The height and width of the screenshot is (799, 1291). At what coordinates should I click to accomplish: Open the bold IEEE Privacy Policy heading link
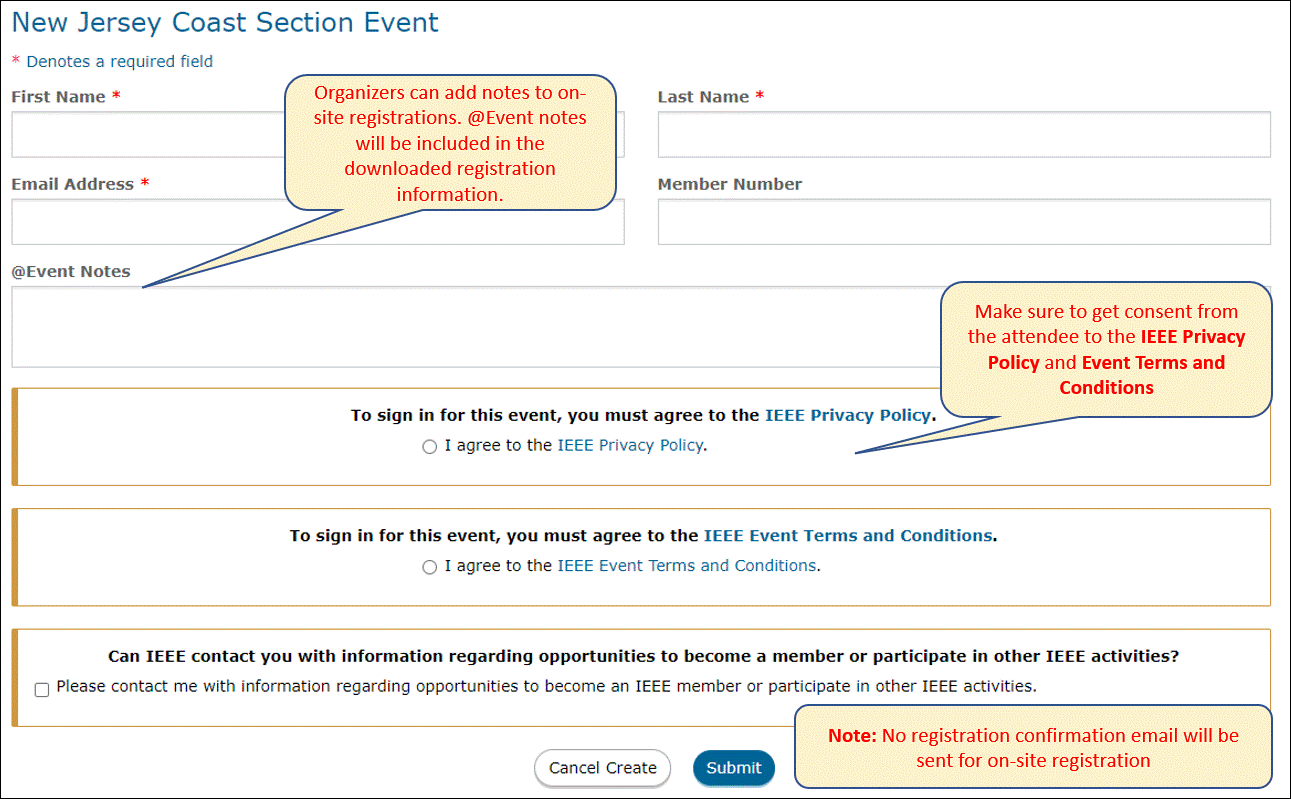coord(848,415)
